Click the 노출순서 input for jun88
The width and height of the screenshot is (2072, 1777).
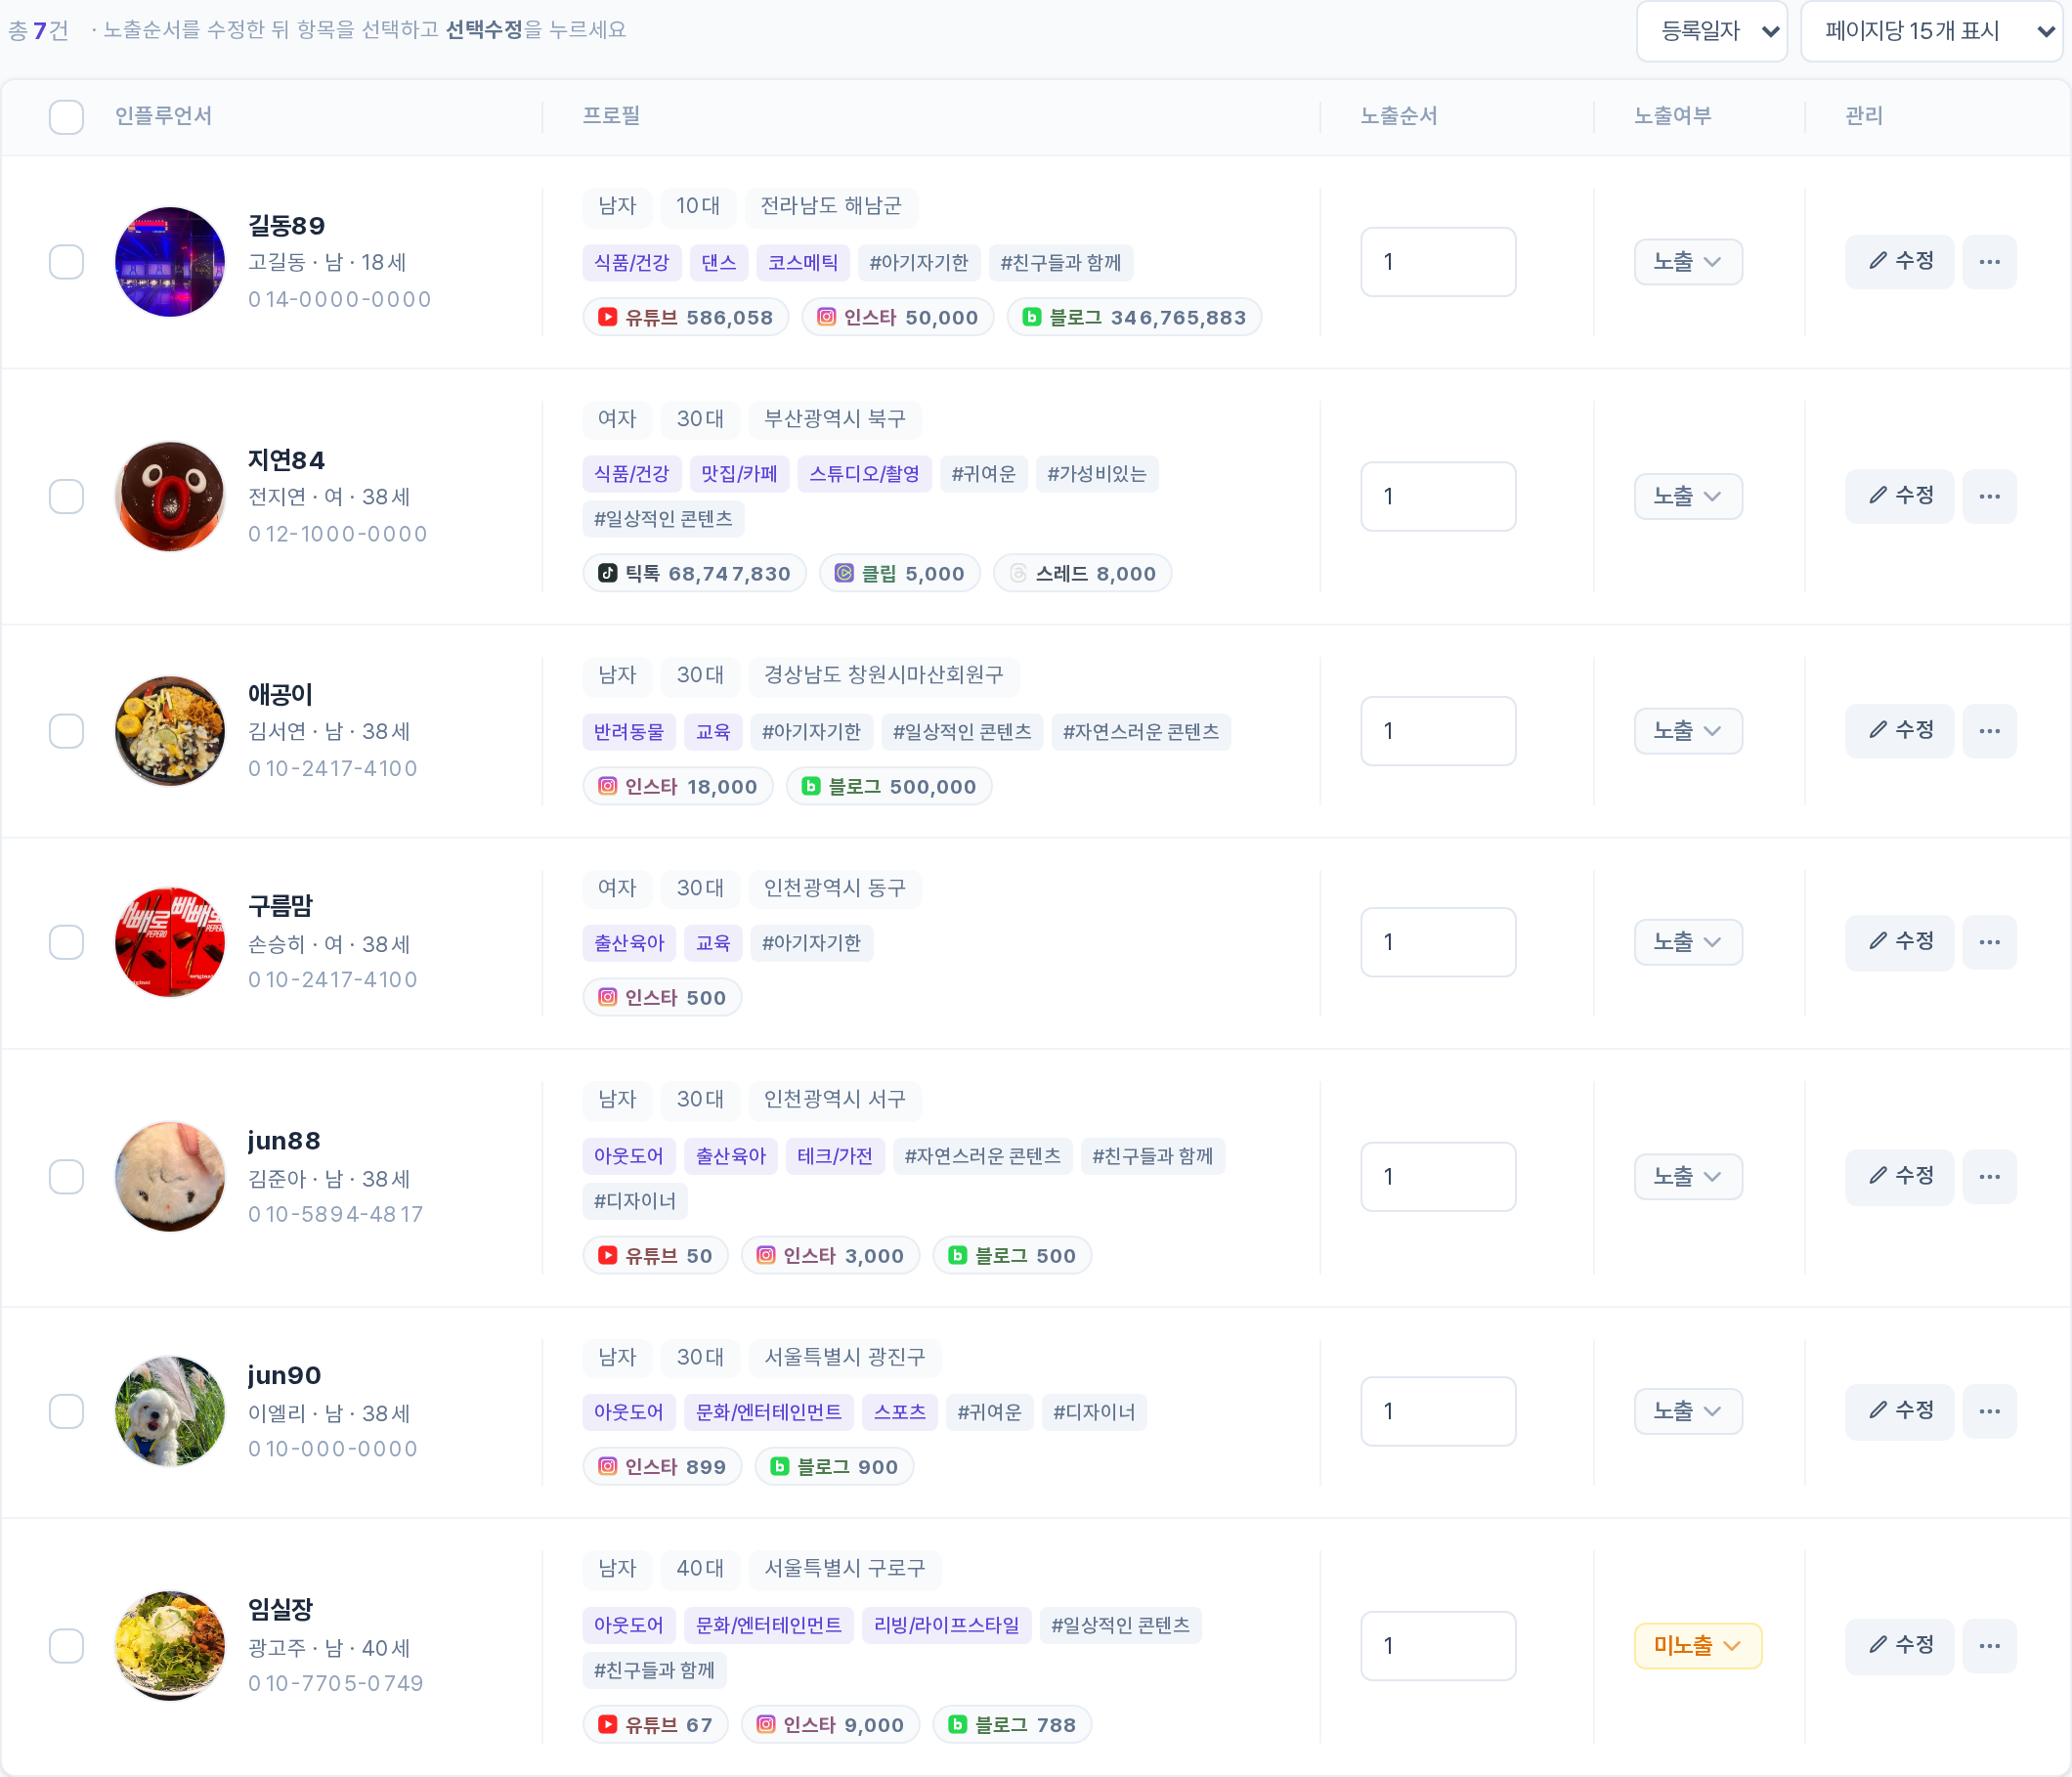pos(1438,1178)
